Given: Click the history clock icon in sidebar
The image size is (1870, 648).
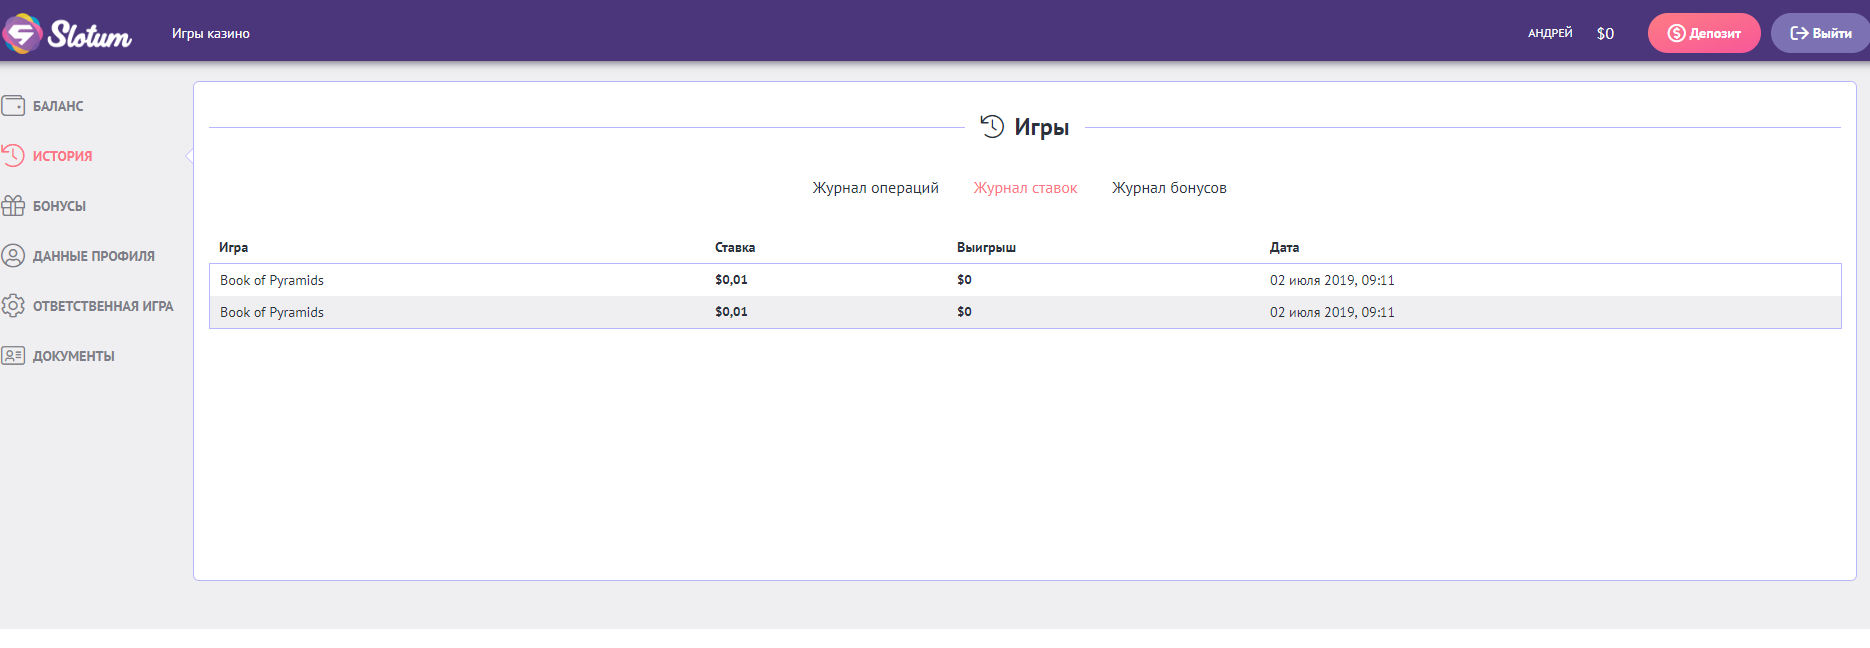Looking at the screenshot, I should coord(13,156).
